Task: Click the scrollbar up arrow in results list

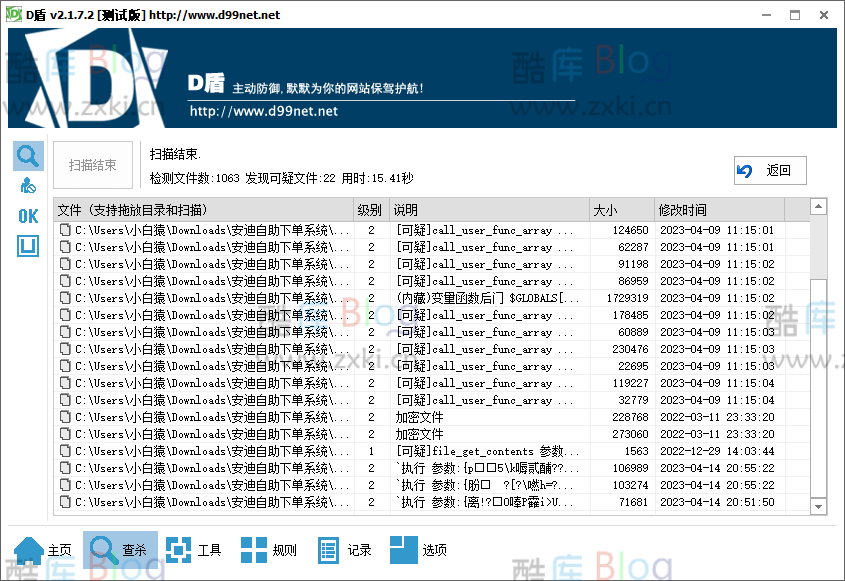Action: 818,207
